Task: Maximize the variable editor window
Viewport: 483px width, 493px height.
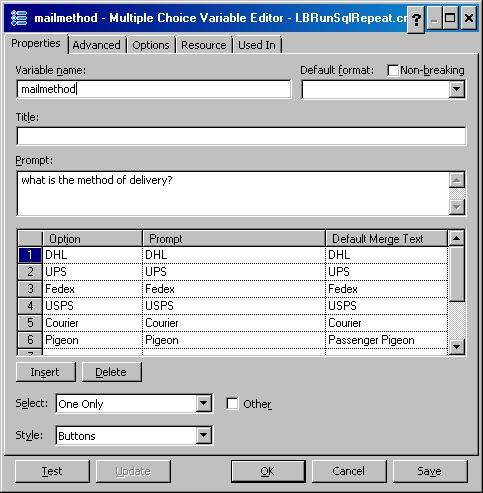Action: (x=450, y=19)
